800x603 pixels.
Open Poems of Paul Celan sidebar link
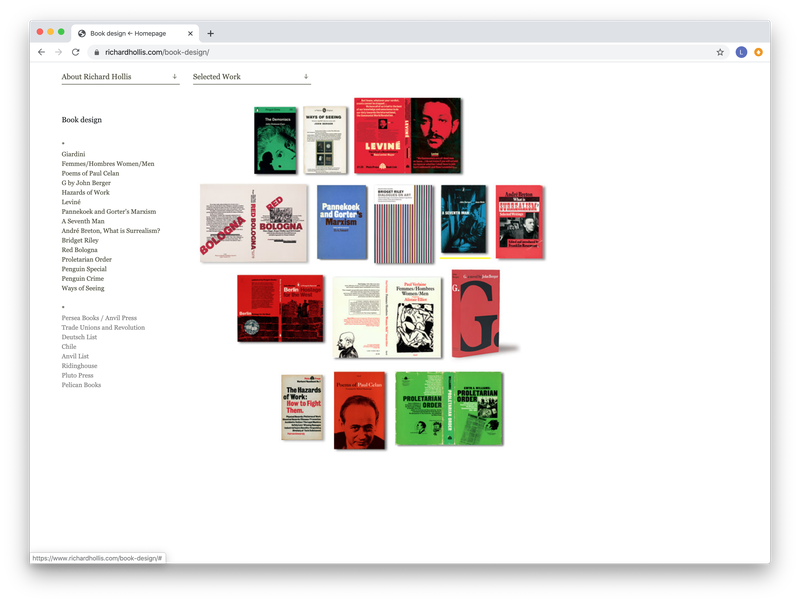click(x=90, y=173)
